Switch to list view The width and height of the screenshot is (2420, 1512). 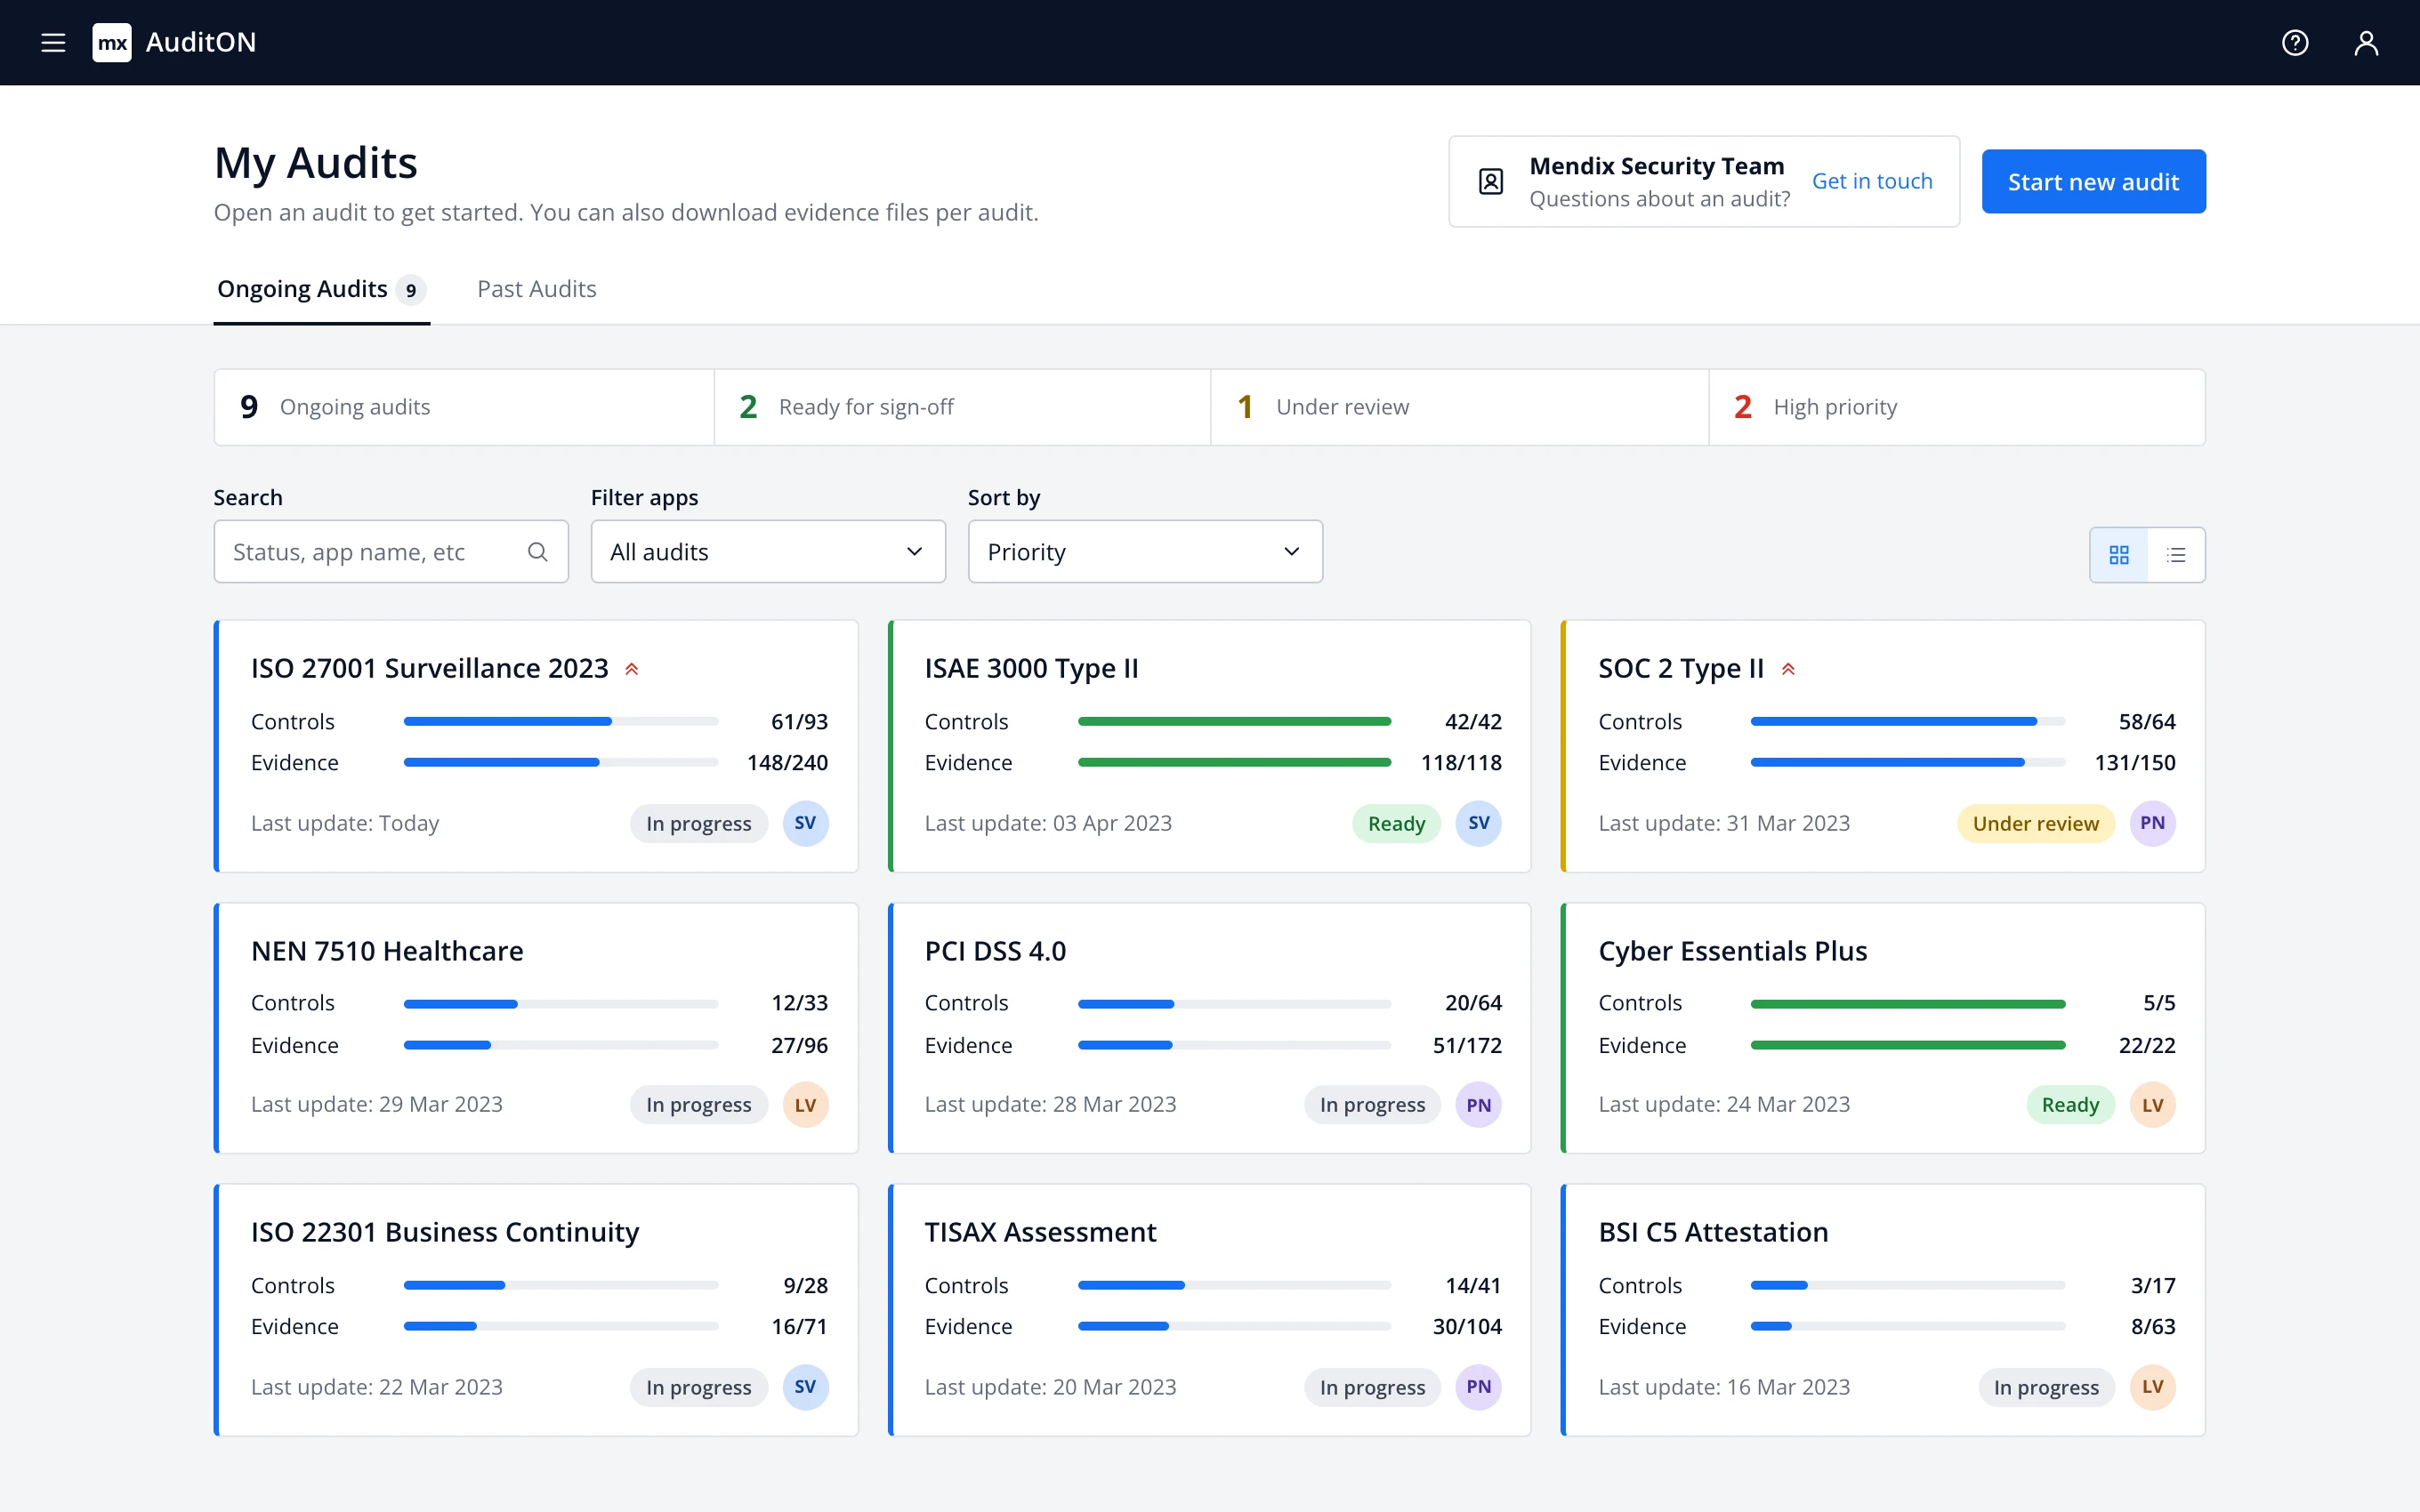click(2176, 555)
